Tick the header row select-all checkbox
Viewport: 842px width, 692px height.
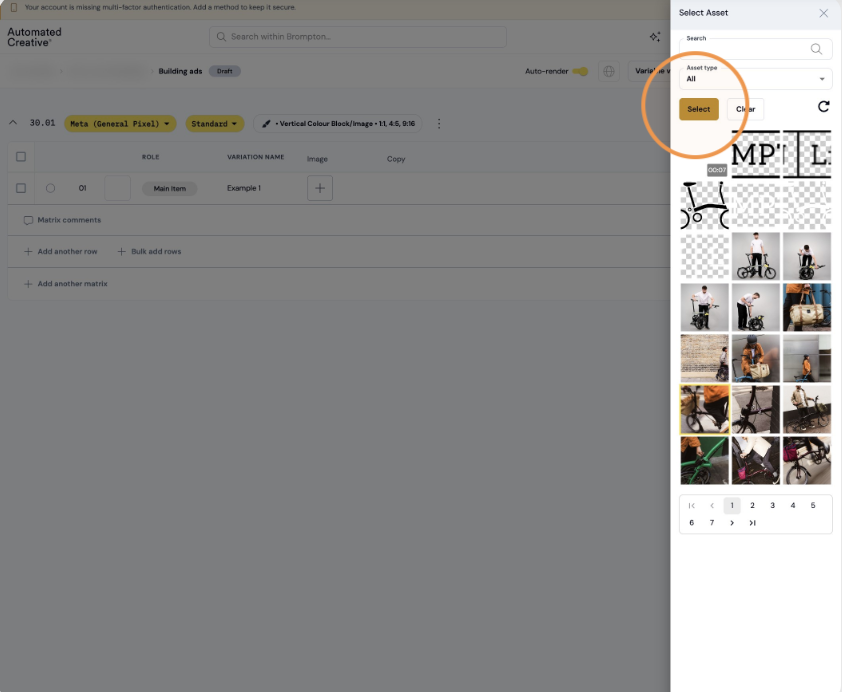click(21, 157)
